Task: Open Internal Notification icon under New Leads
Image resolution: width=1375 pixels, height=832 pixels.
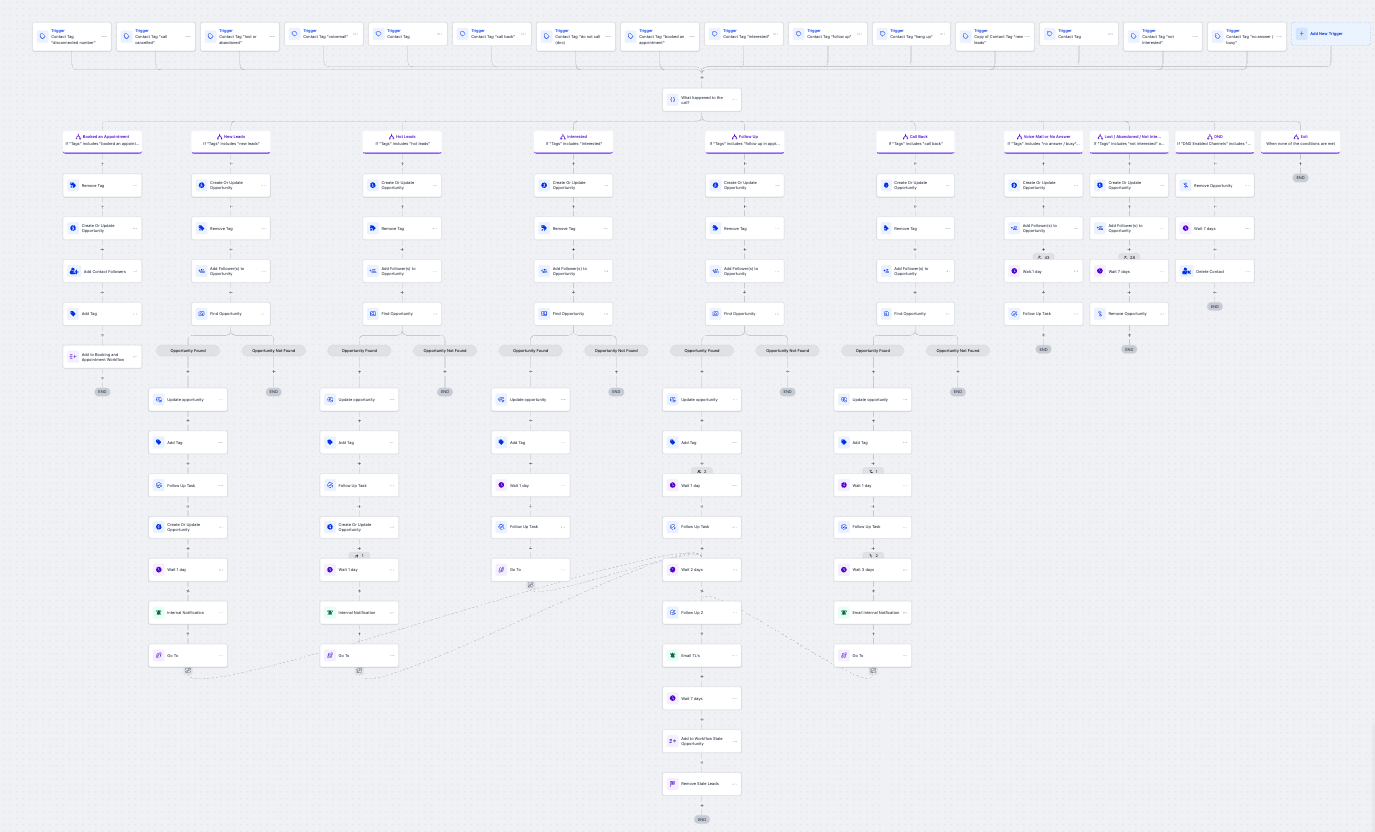Action: 158,612
